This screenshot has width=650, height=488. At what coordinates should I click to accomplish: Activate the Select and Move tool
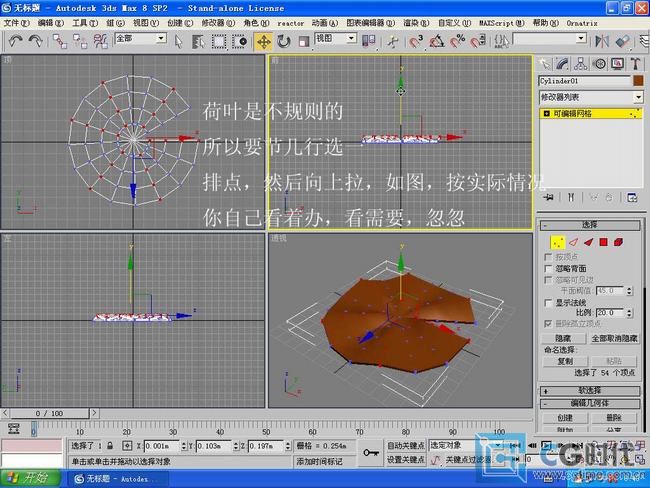[x=264, y=41]
